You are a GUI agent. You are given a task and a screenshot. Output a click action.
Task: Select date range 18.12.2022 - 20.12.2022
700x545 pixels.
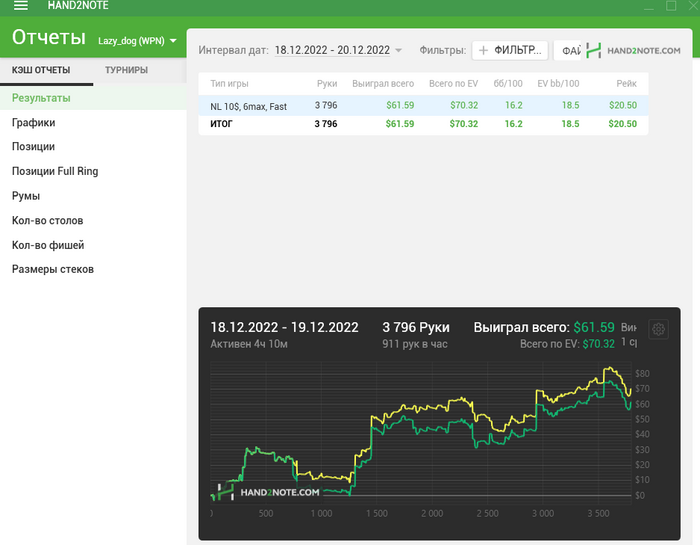tap(332, 50)
